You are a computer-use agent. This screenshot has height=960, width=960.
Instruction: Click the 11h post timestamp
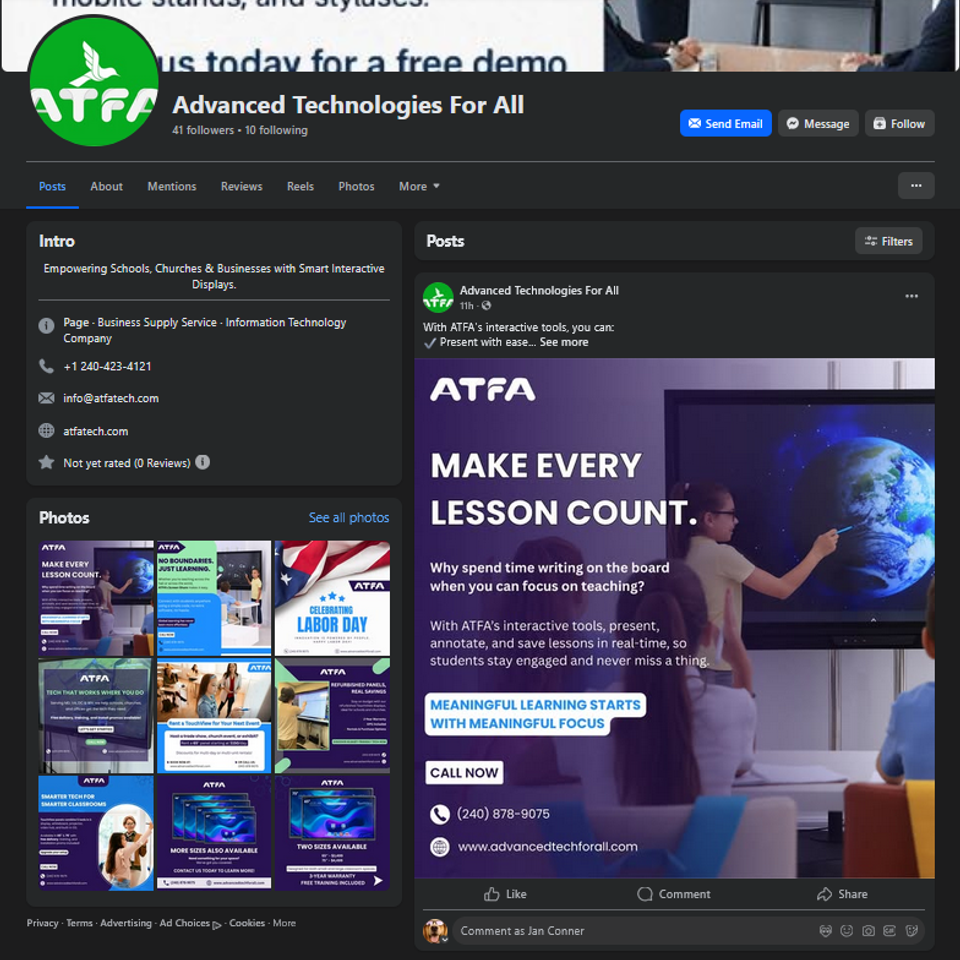pos(467,306)
